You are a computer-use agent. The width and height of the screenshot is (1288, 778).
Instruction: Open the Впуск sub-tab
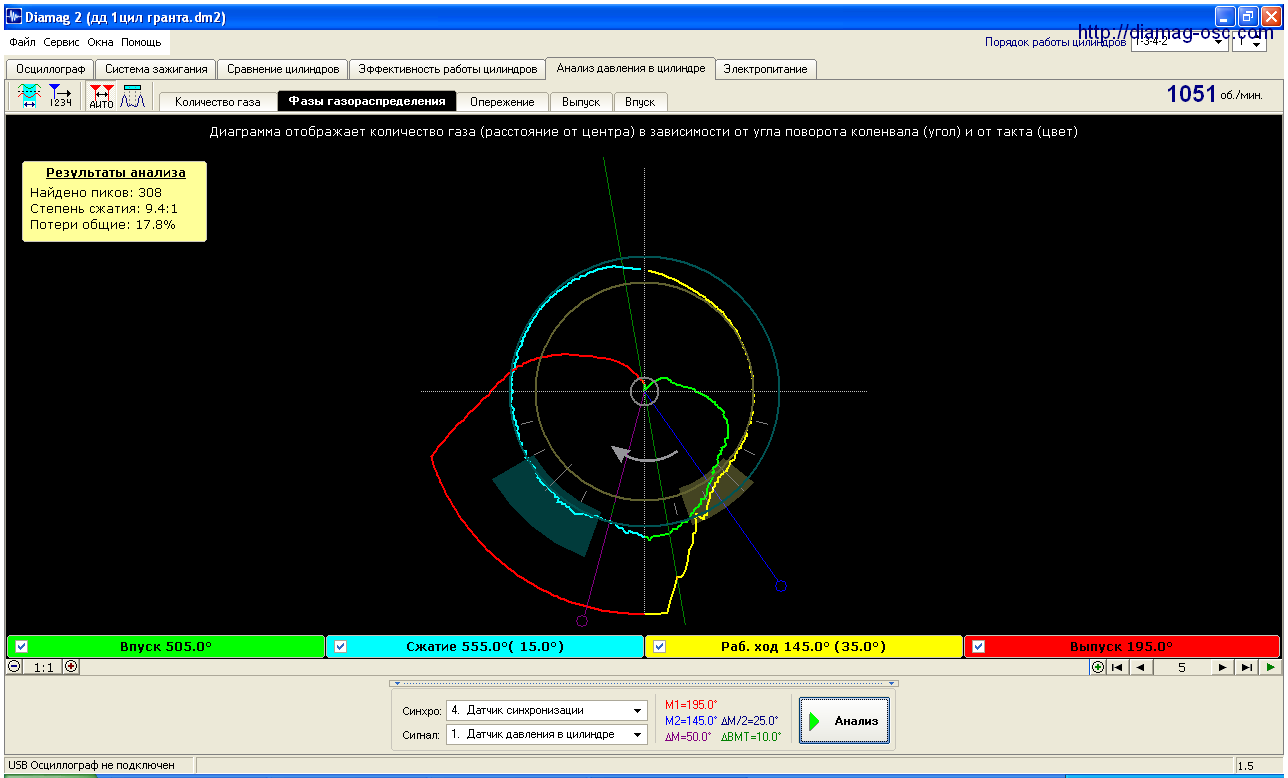640,102
